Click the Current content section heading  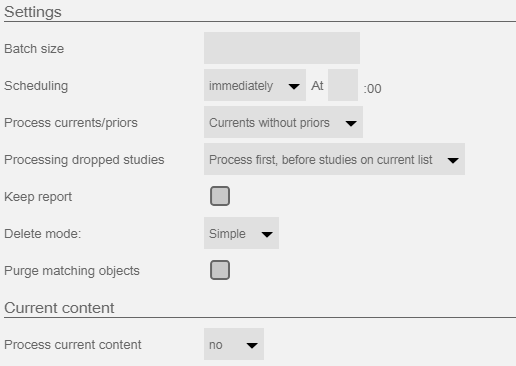(x=59, y=308)
